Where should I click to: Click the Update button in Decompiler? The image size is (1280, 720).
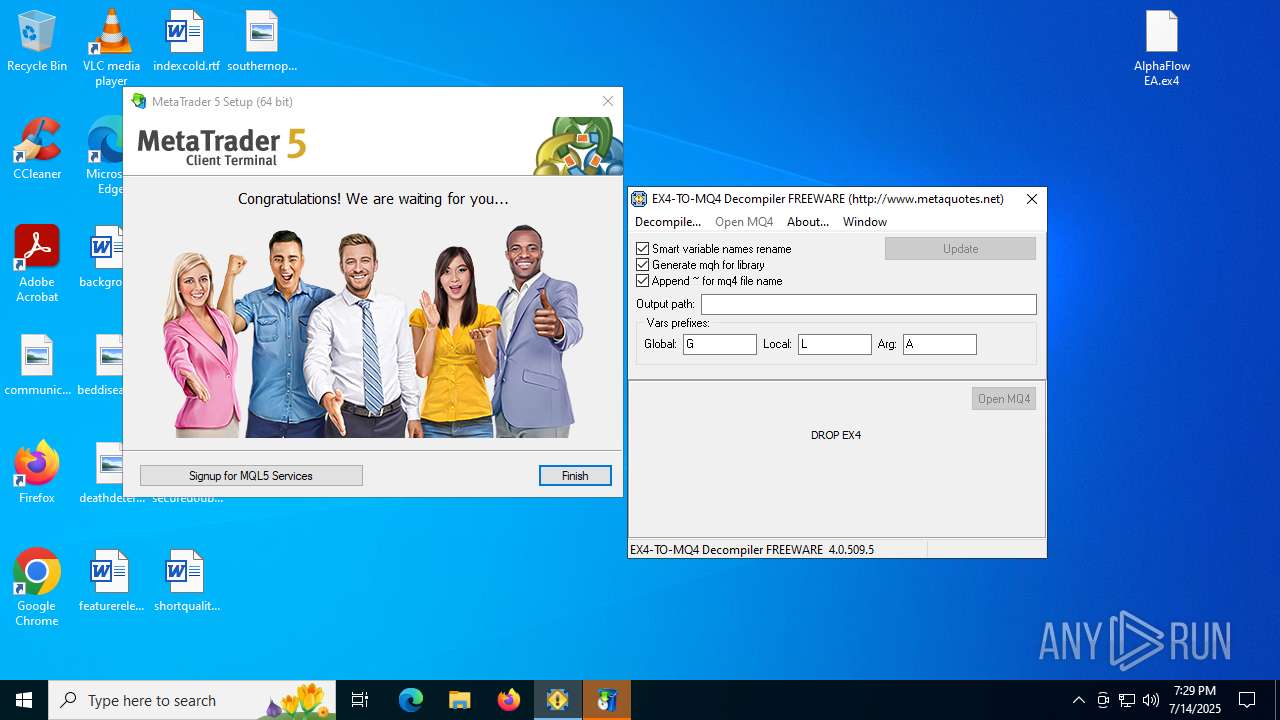click(960, 248)
